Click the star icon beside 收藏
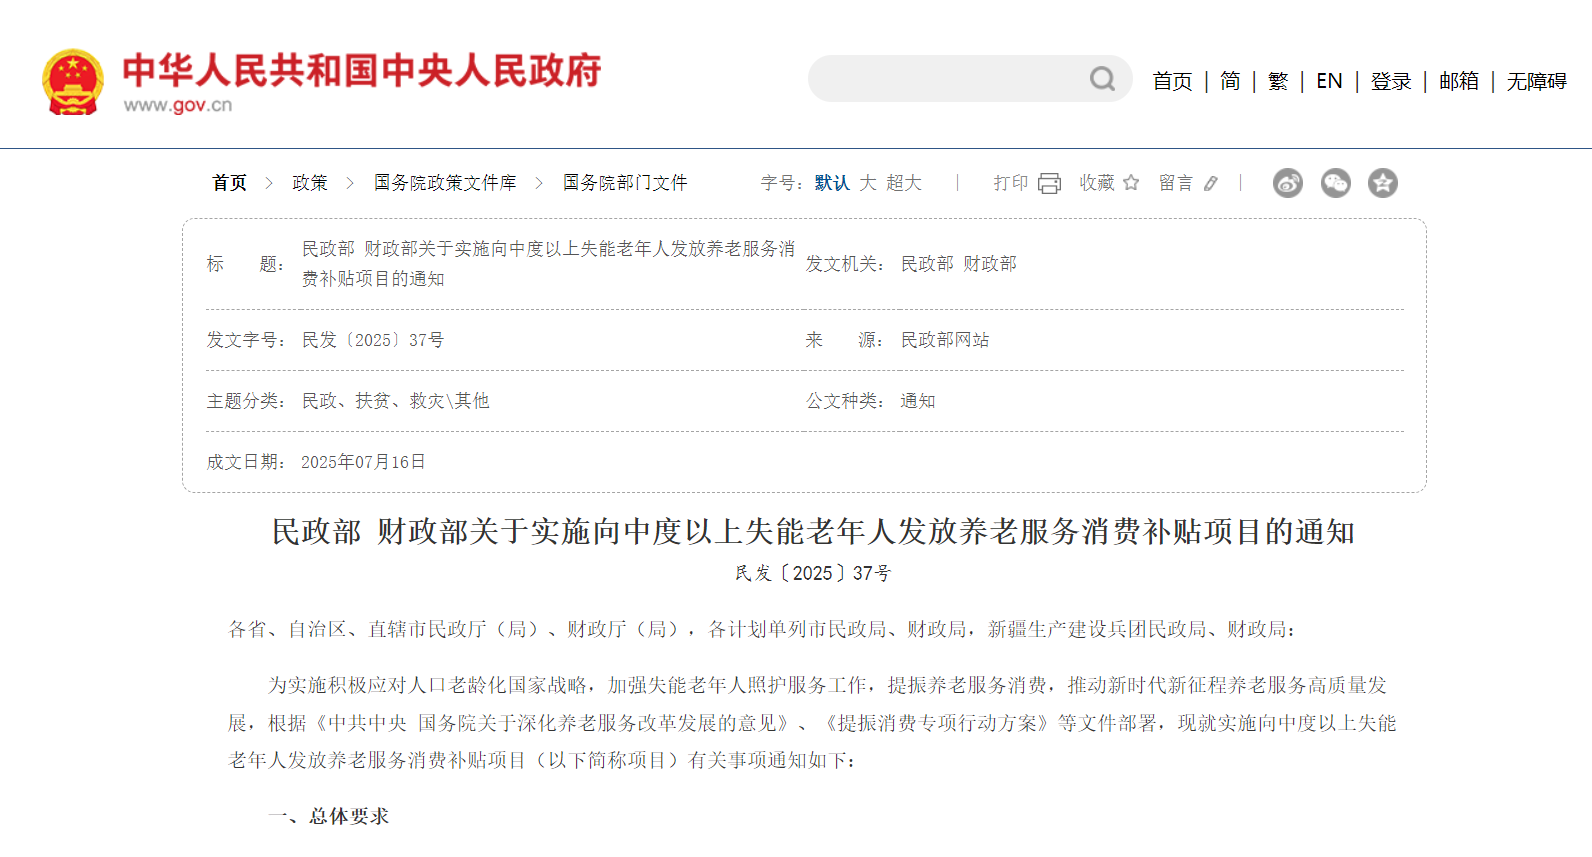The image size is (1592, 857). pyautogui.click(x=1131, y=183)
